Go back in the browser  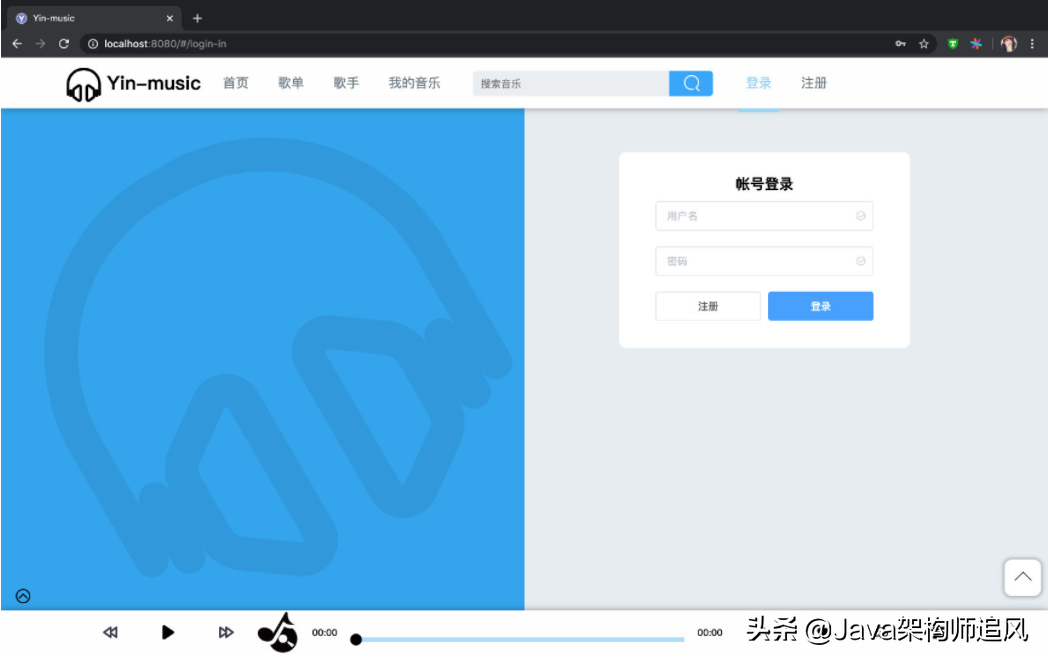(x=17, y=43)
